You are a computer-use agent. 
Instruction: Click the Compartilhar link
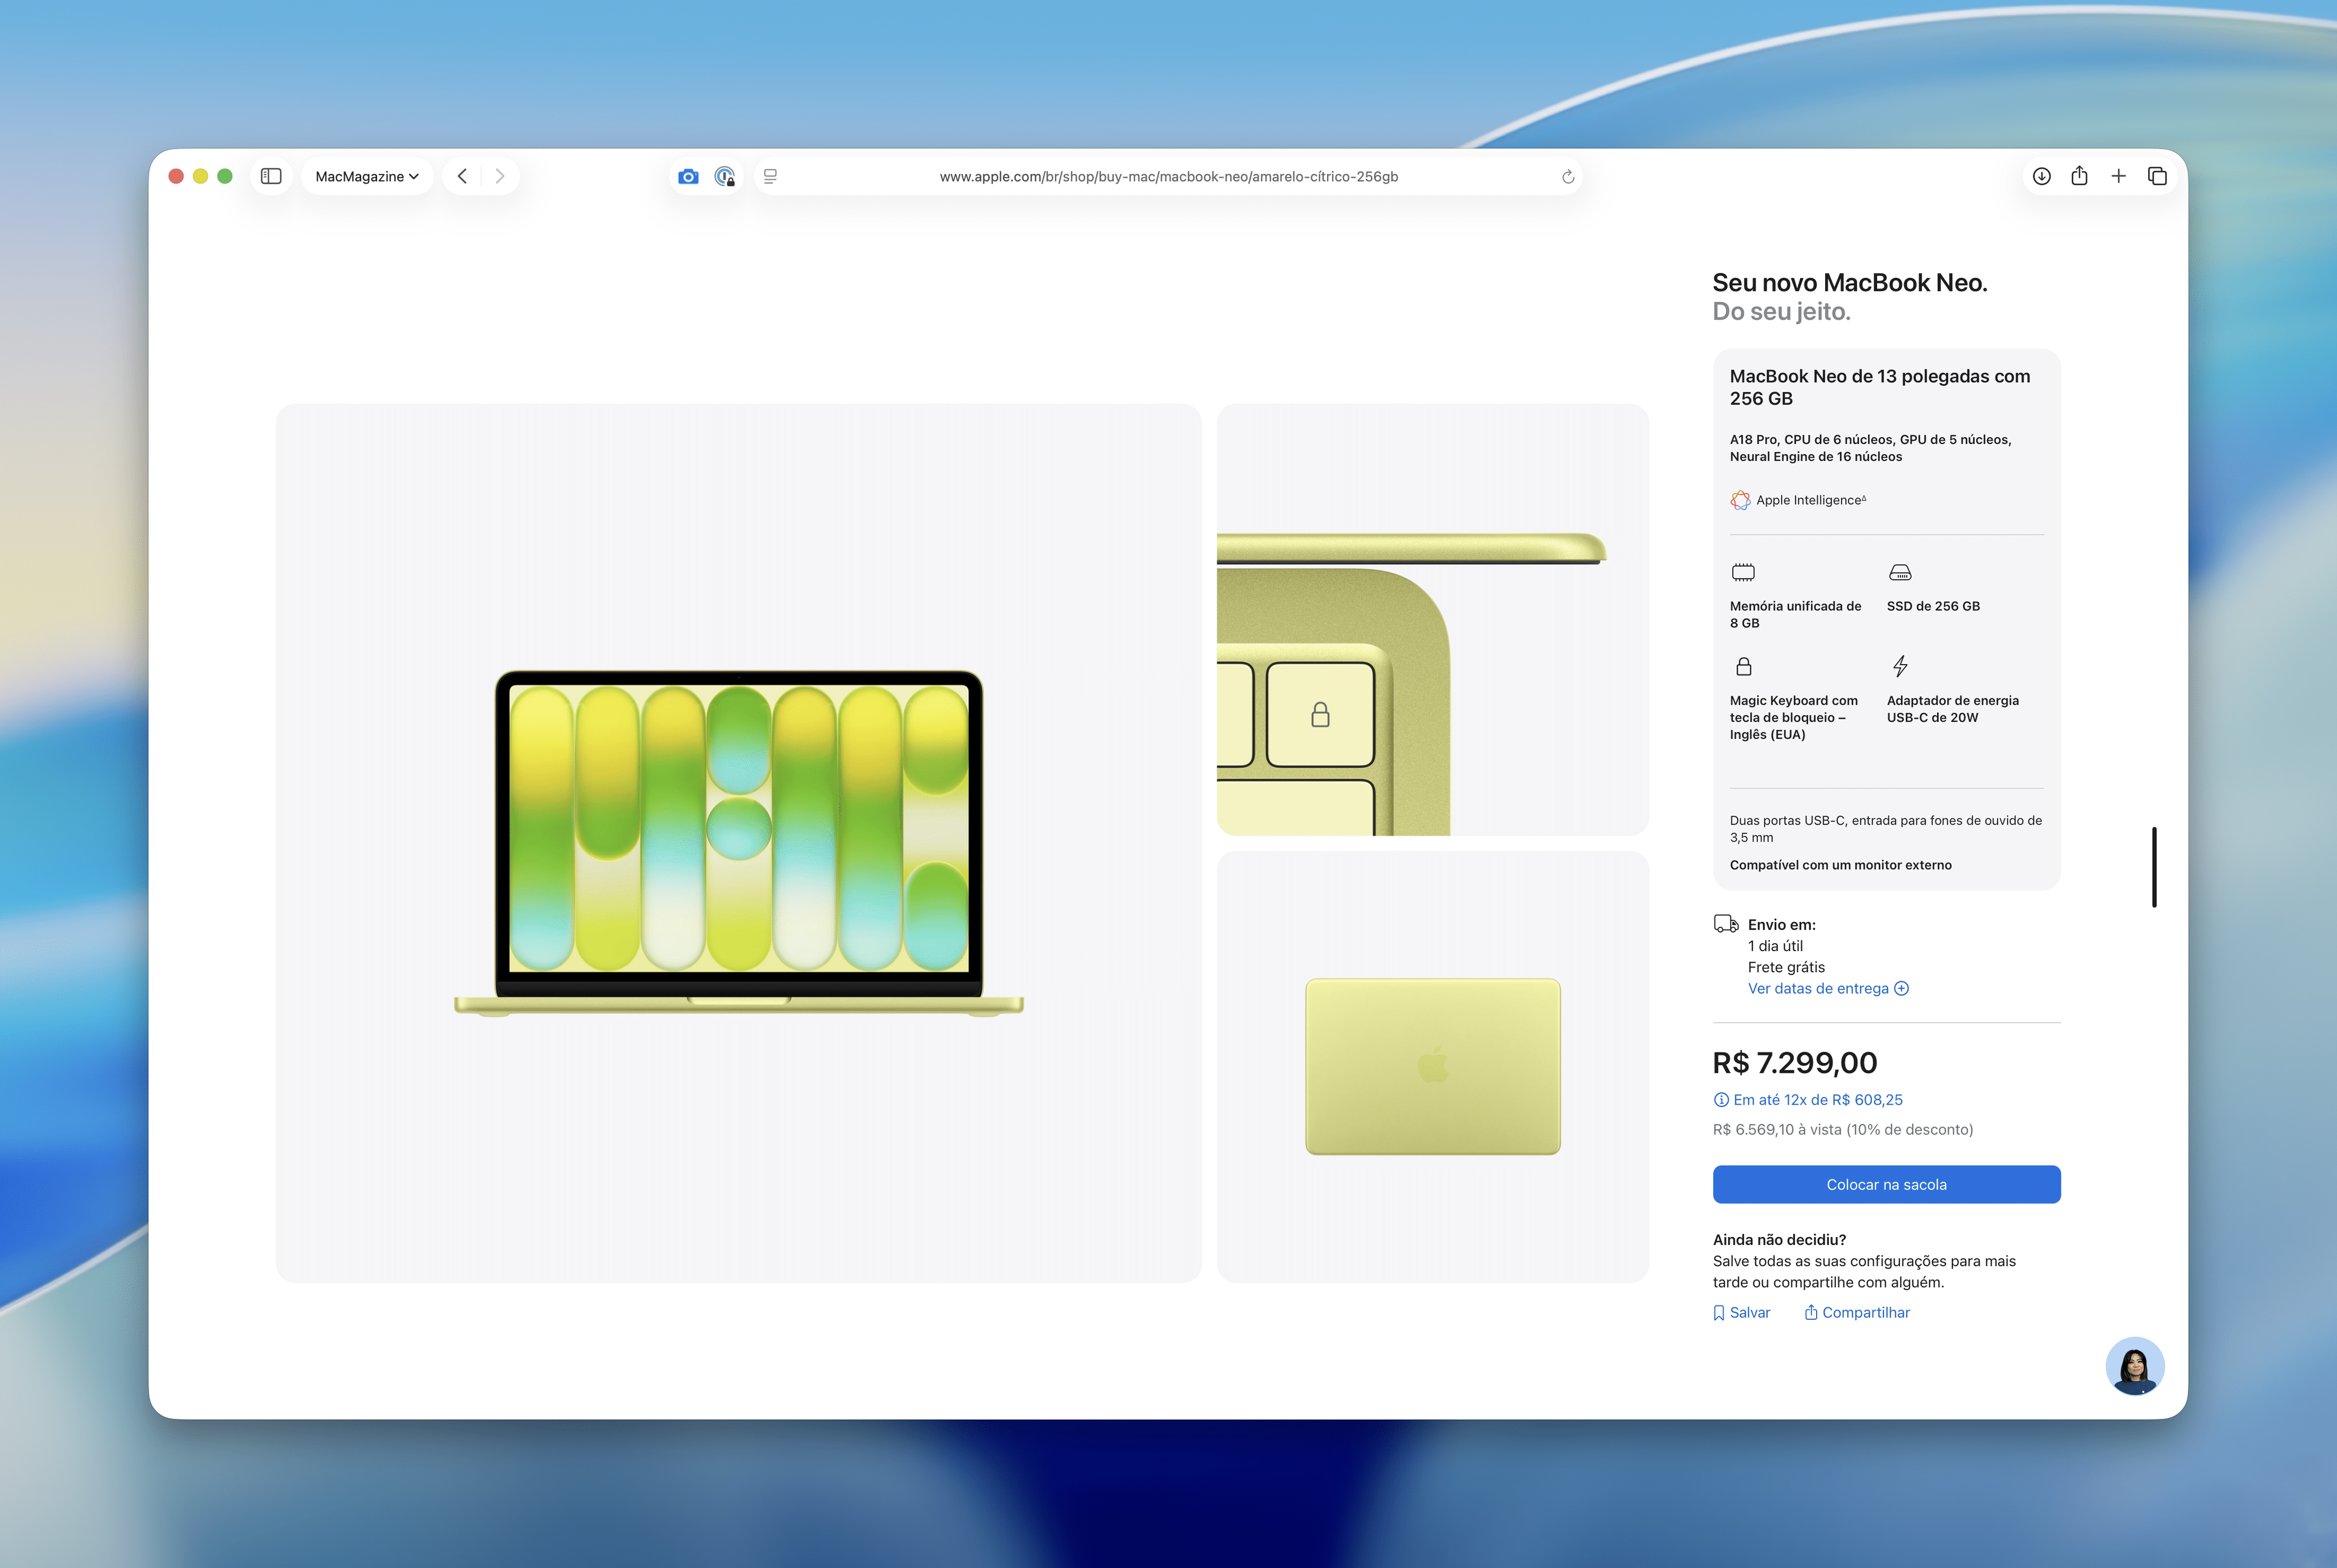pyautogui.click(x=1857, y=1312)
